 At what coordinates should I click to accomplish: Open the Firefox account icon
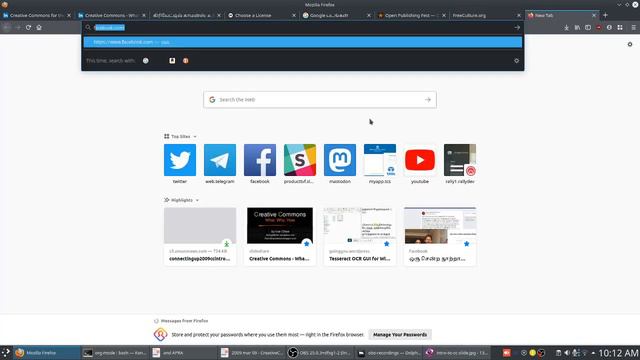coord(609,27)
